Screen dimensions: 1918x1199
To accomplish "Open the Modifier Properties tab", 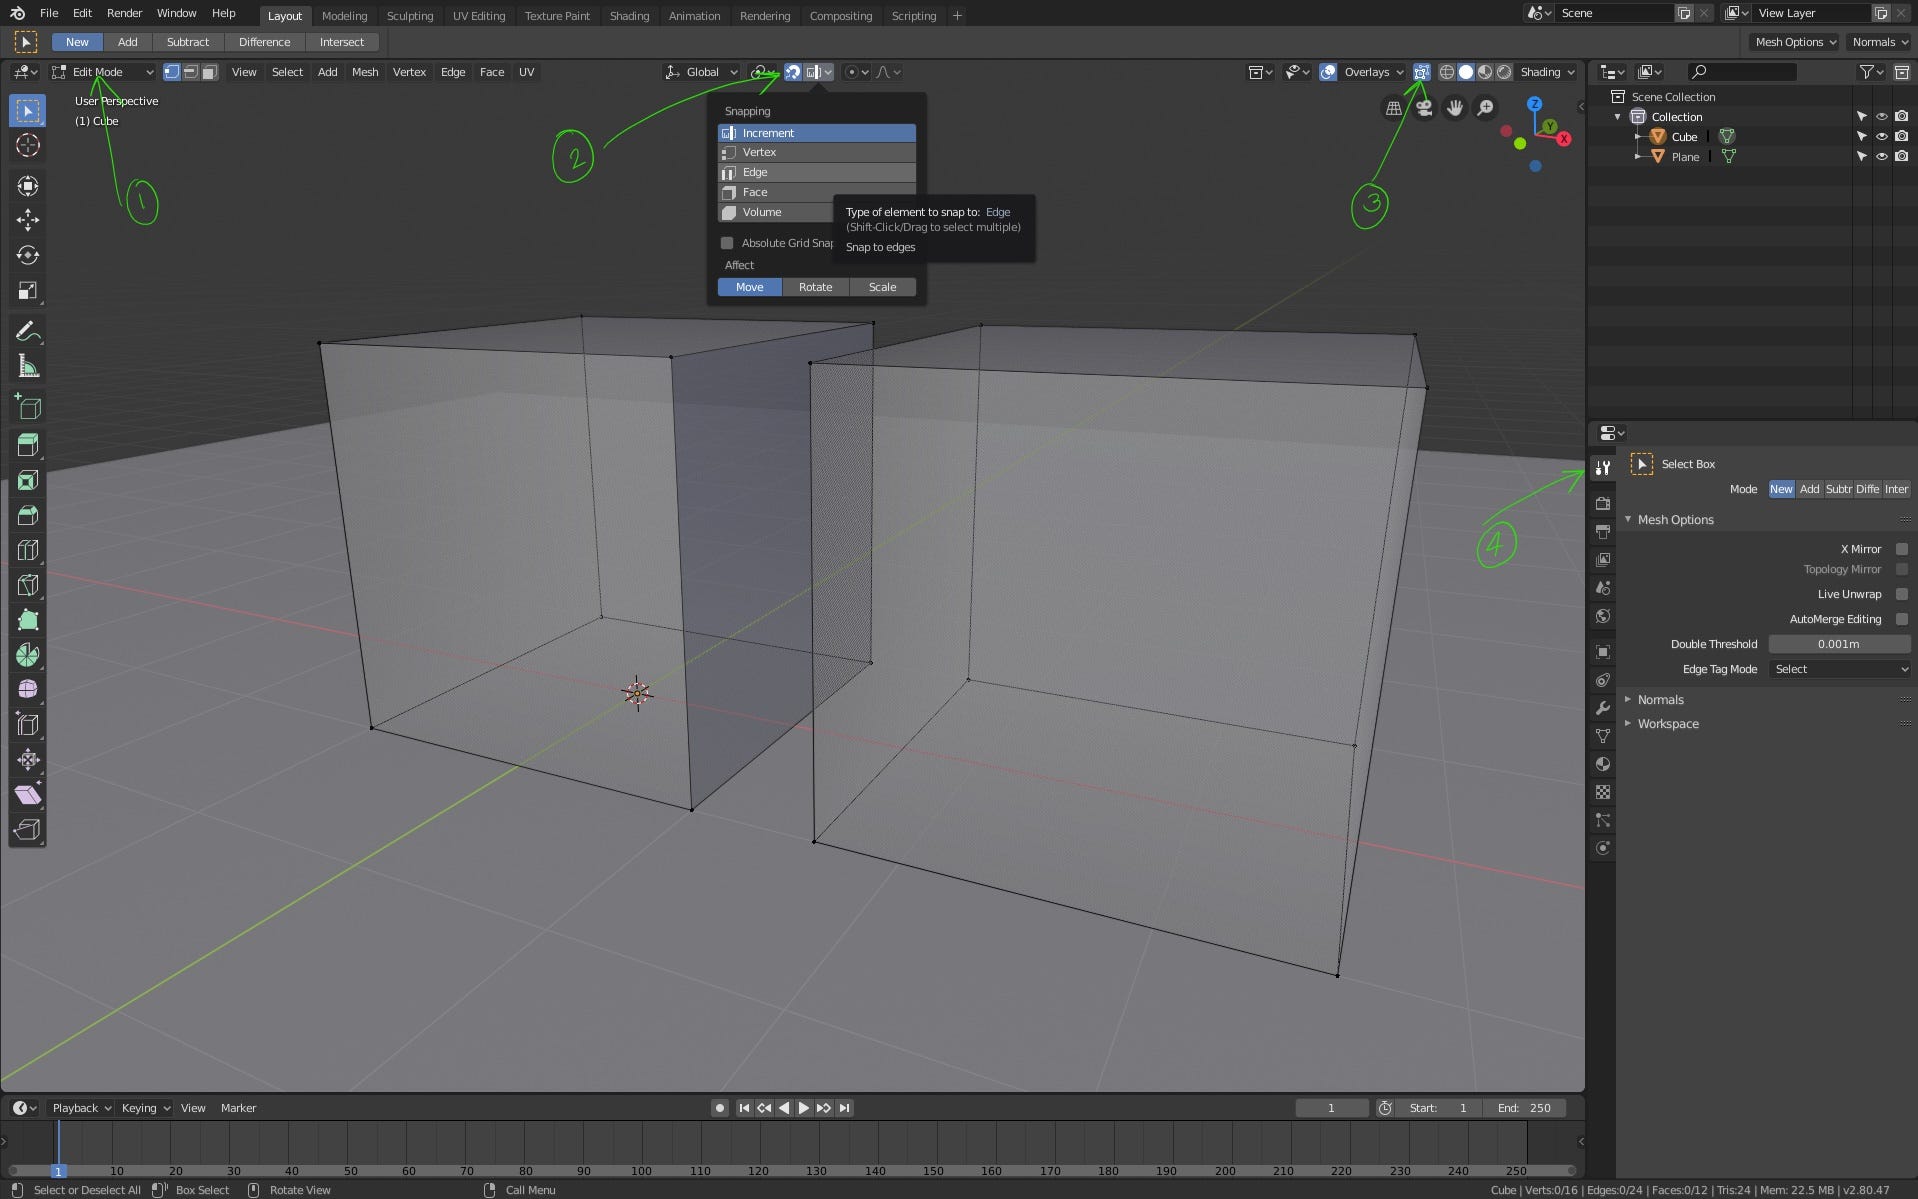I will click(x=1603, y=708).
